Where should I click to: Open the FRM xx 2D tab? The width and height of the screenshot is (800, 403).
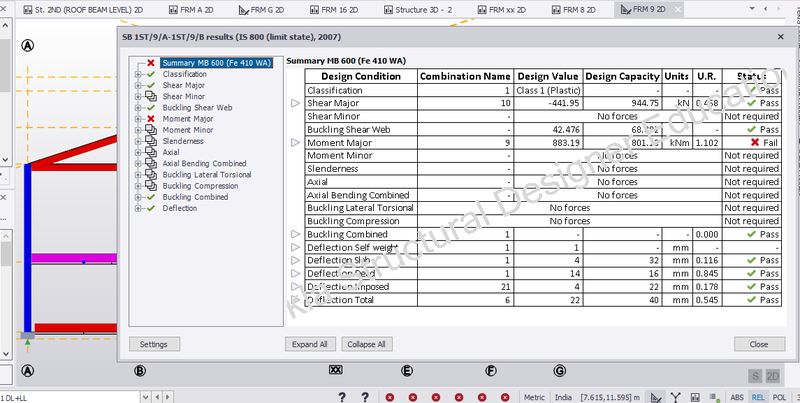(501, 10)
